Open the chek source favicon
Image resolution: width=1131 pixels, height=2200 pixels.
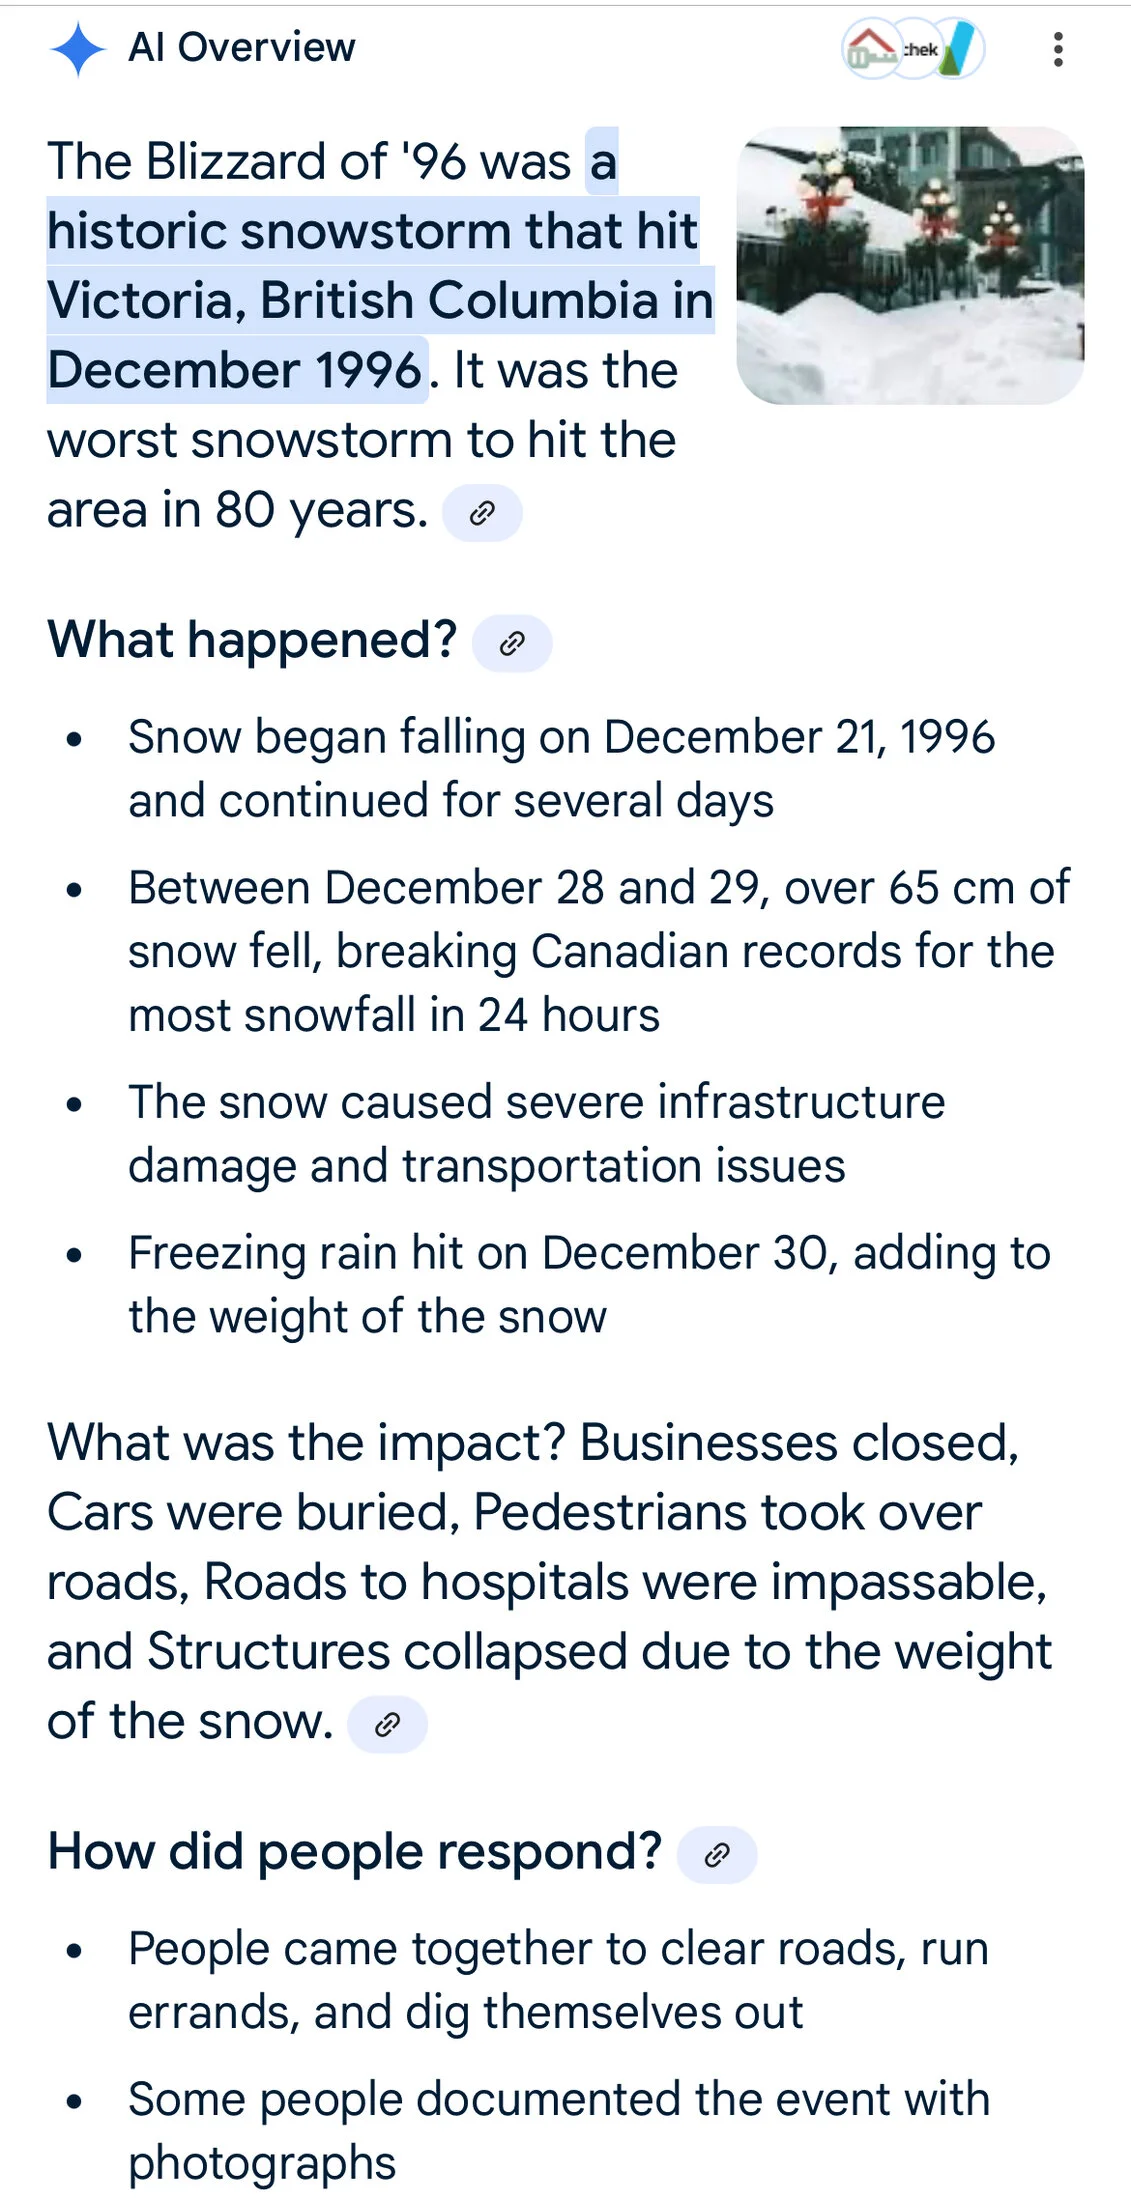pyautogui.click(x=918, y=49)
